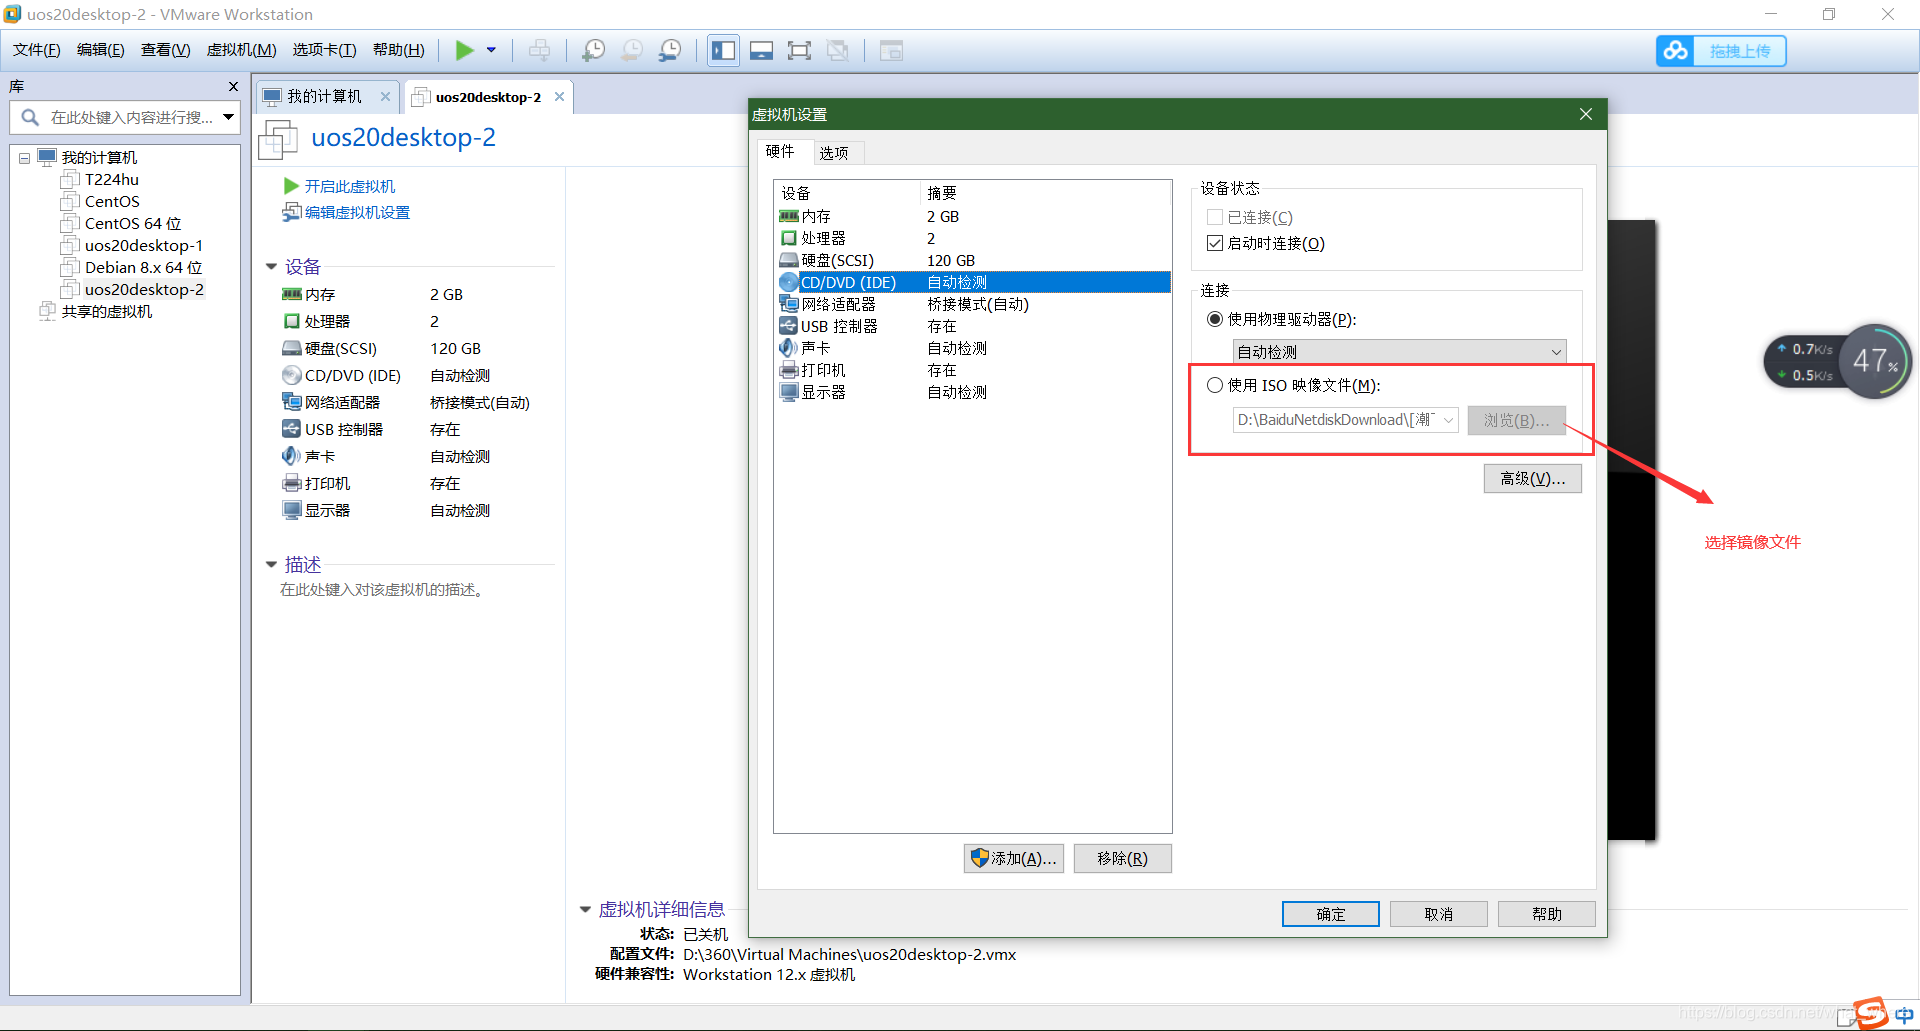Select 处理器 row in dialog hardware list

(972, 239)
